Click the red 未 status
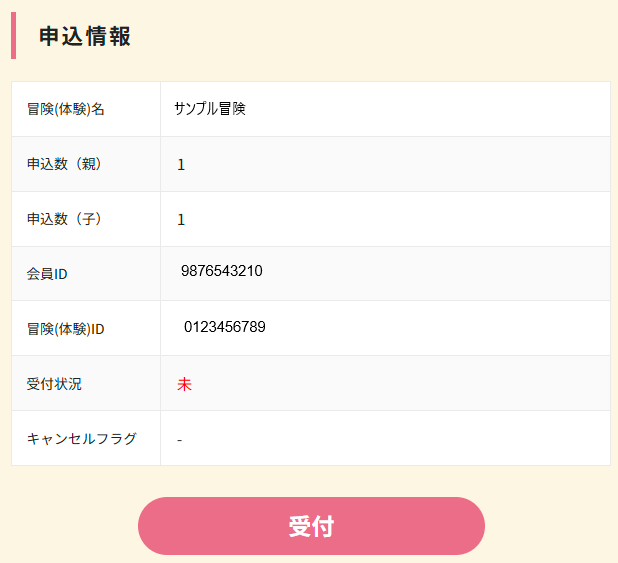This screenshot has height=563, width=618. [x=184, y=384]
